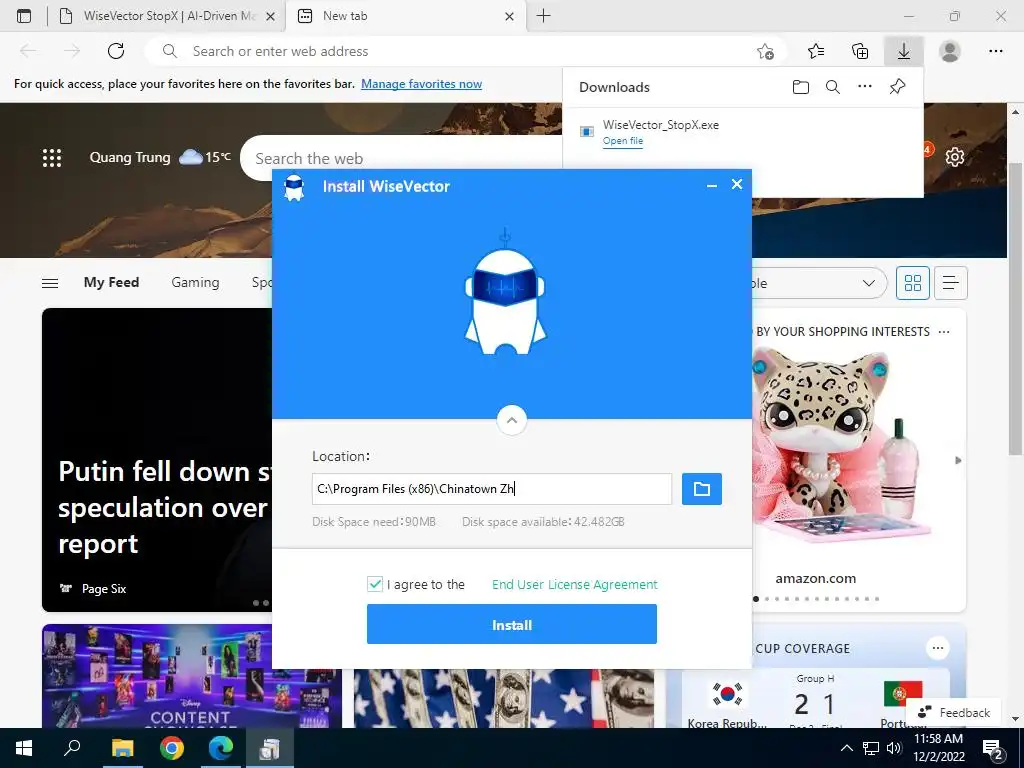
Task: Open the Feedback button
Action: click(954, 712)
